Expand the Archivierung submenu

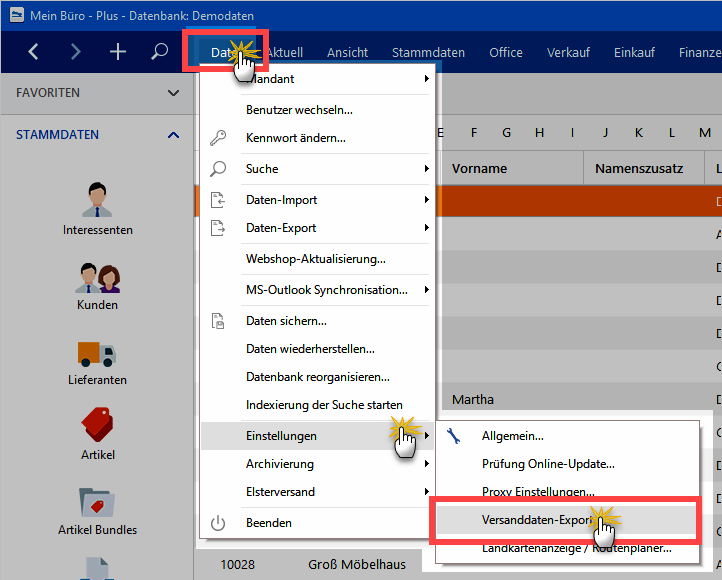coord(427,464)
